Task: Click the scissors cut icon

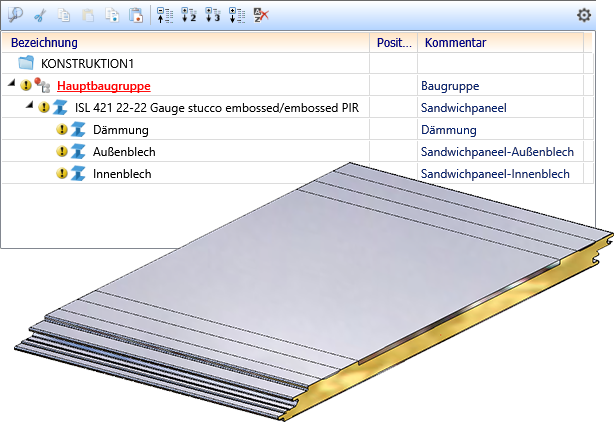Action: (x=40, y=16)
